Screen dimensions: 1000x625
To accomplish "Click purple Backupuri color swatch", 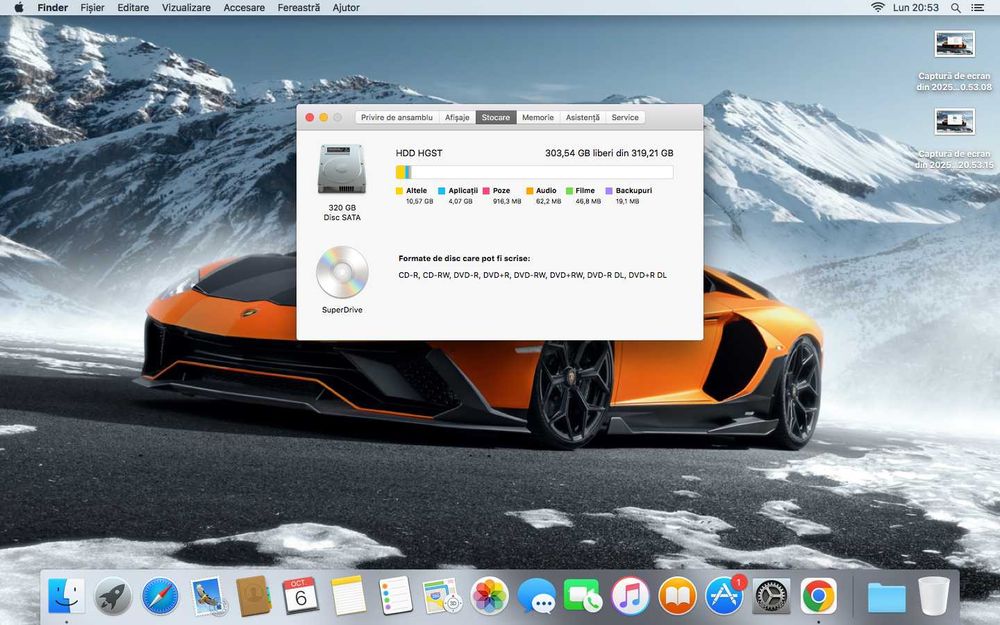I will [609, 191].
